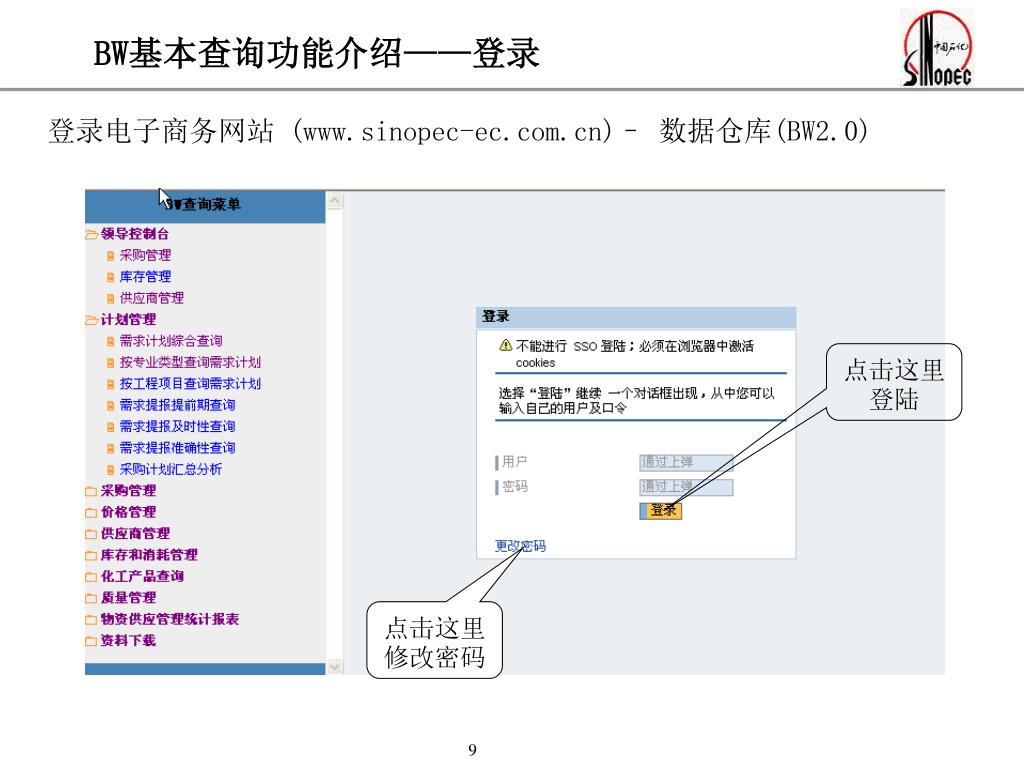Image resolution: width=1024 pixels, height=768 pixels.
Task: Select the 化工产品查询 menu label
Action: (x=142, y=576)
